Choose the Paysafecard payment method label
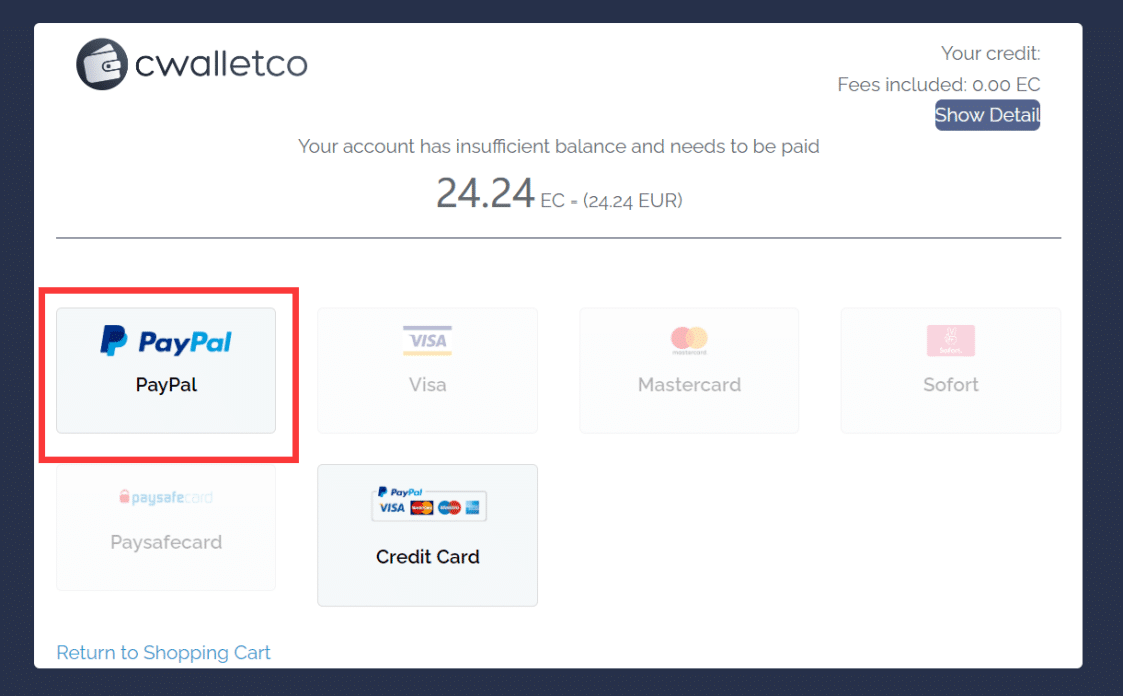This screenshot has height=696, width=1123. [x=166, y=542]
